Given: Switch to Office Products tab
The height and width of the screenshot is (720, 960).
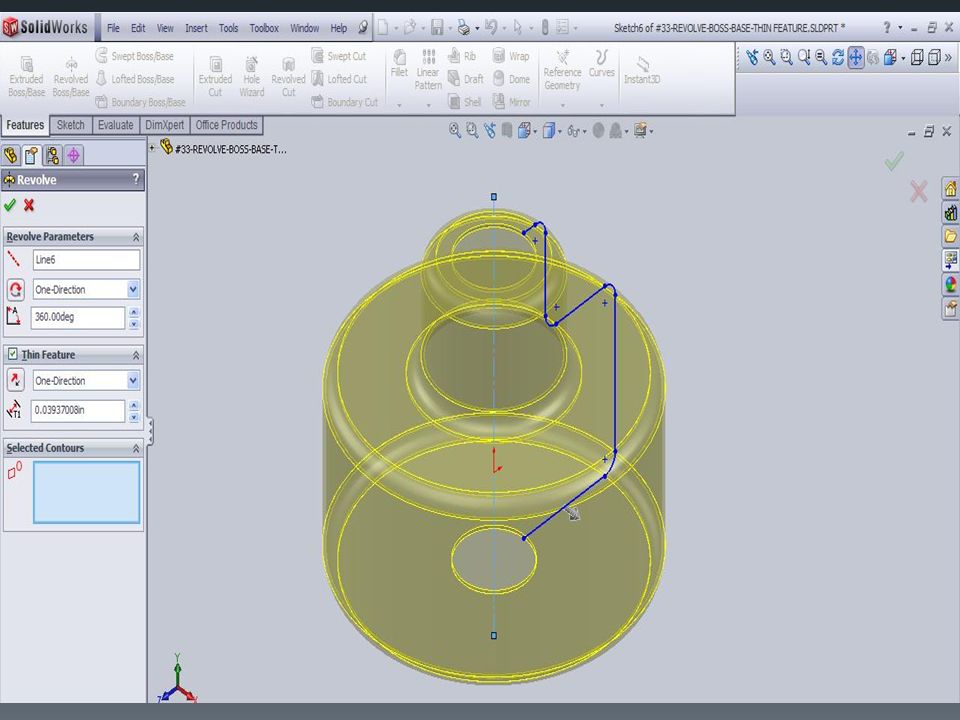Looking at the screenshot, I should click(x=227, y=125).
